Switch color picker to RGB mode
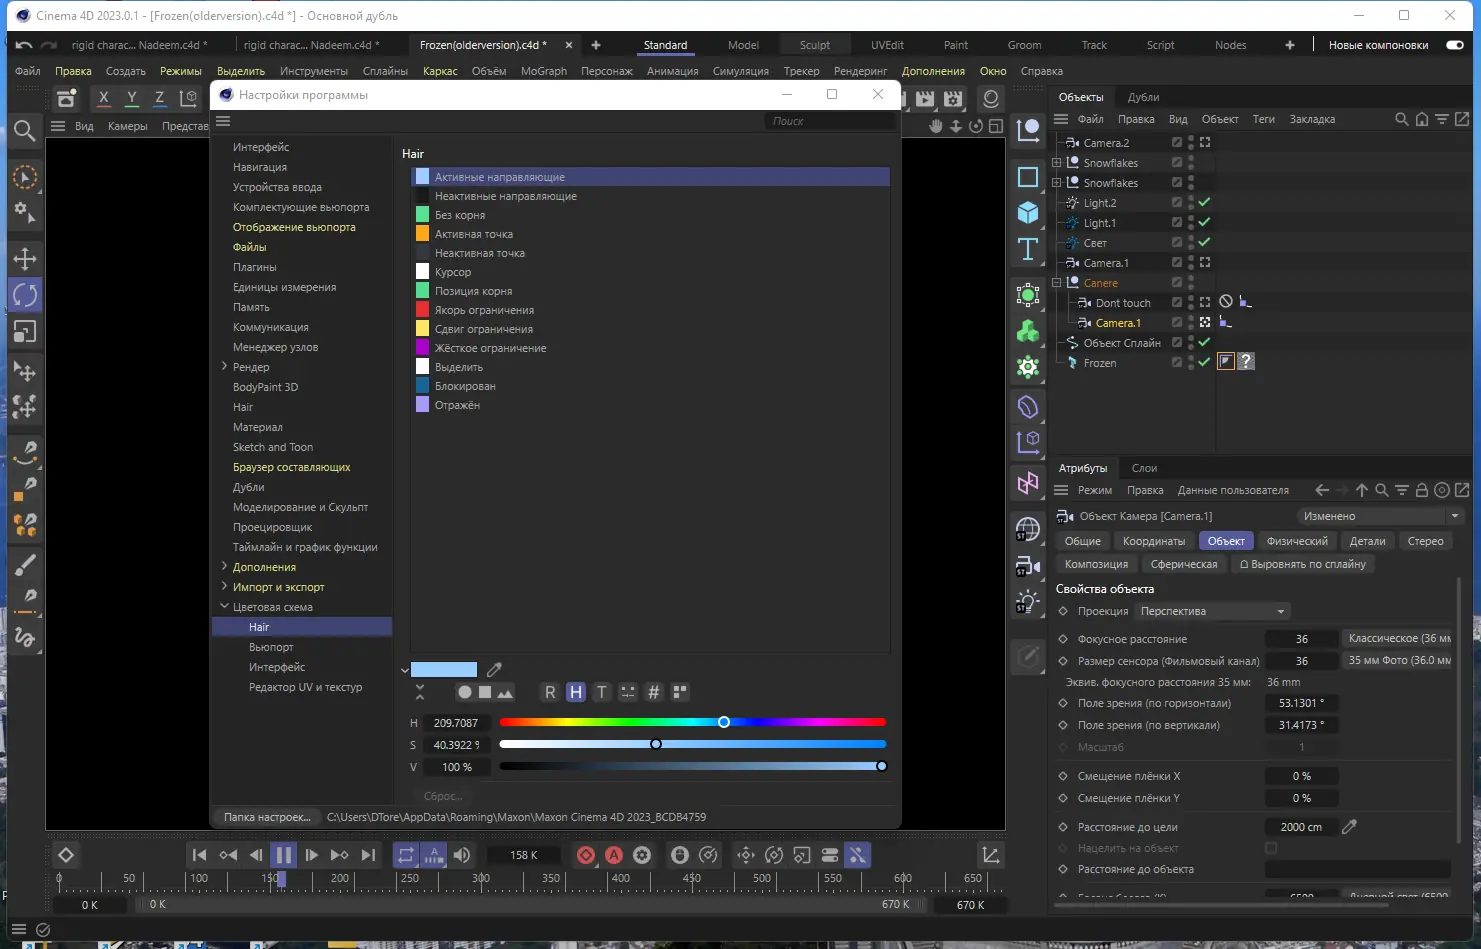The width and height of the screenshot is (1481, 949). click(x=550, y=692)
